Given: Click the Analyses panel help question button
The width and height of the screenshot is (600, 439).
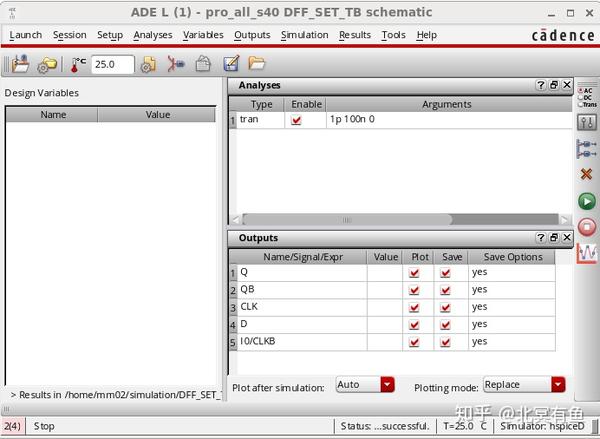Looking at the screenshot, I should [540, 85].
